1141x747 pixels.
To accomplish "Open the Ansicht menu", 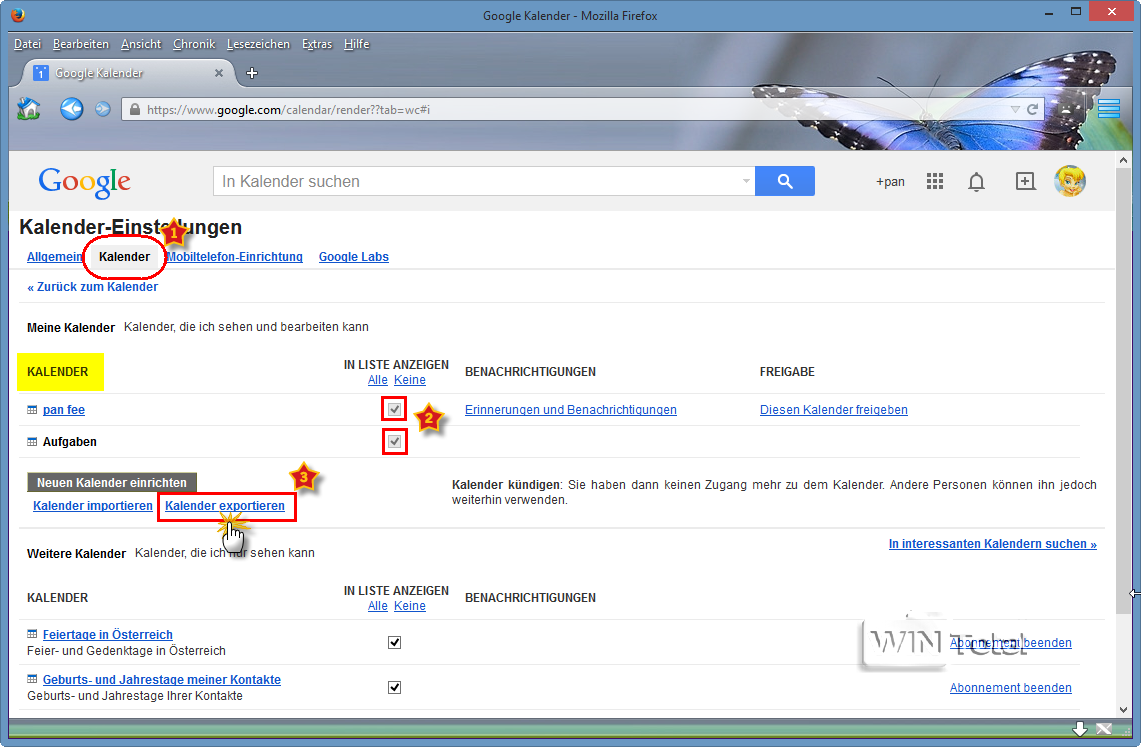I will tap(141, 44).
